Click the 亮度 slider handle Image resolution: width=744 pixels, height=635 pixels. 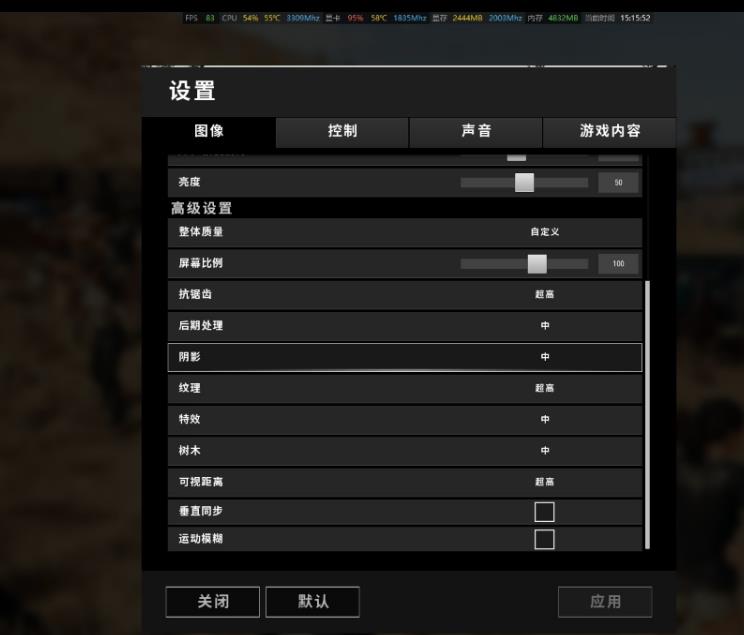[524, 183]
